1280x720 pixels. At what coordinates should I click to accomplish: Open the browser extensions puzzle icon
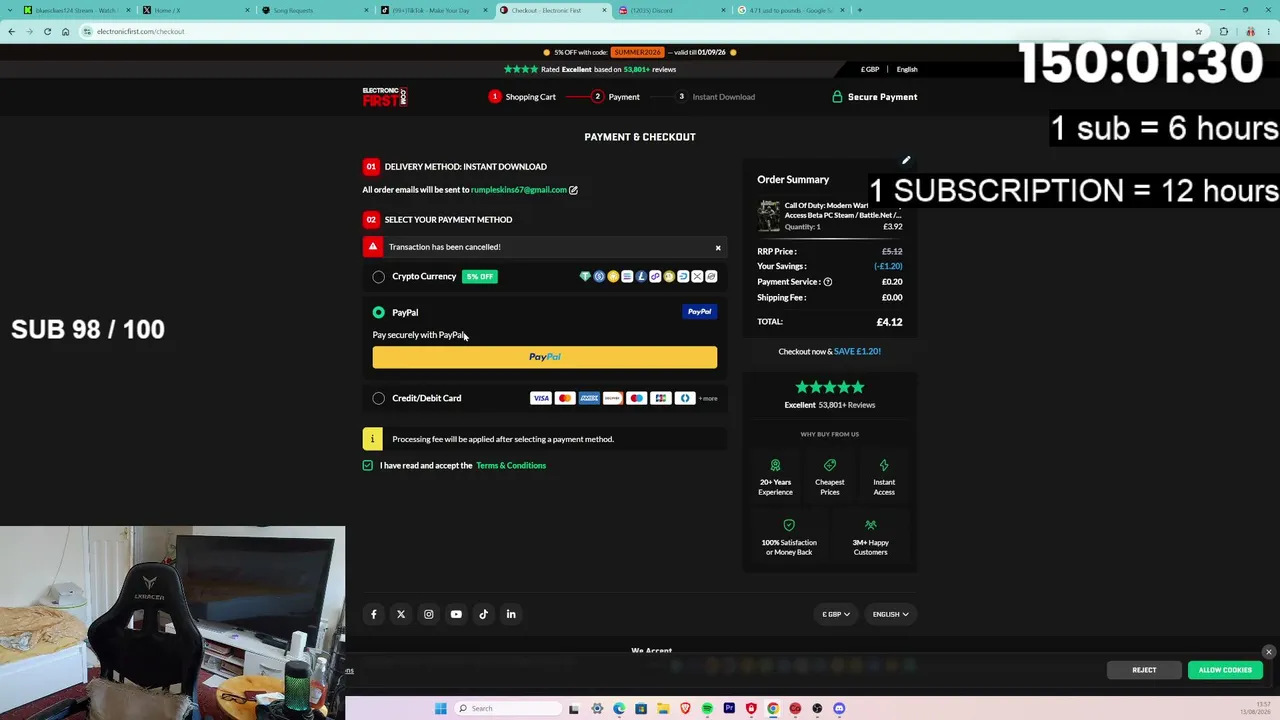click(x=1223, y=31)
